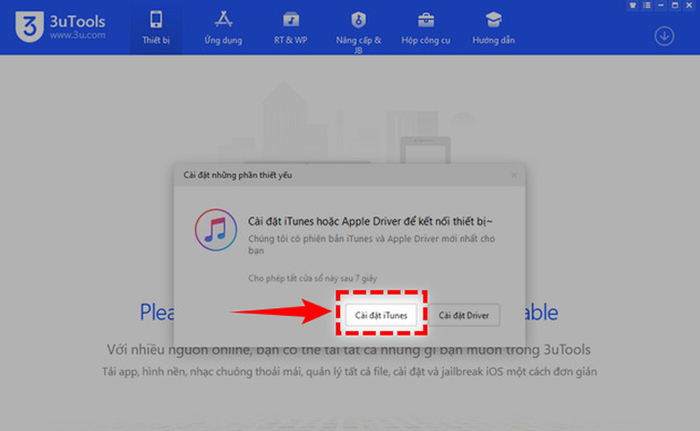This screenshot has height=431, width=700.
Task: Click the shirt skin icon in title bar
Action: (633, 5)
